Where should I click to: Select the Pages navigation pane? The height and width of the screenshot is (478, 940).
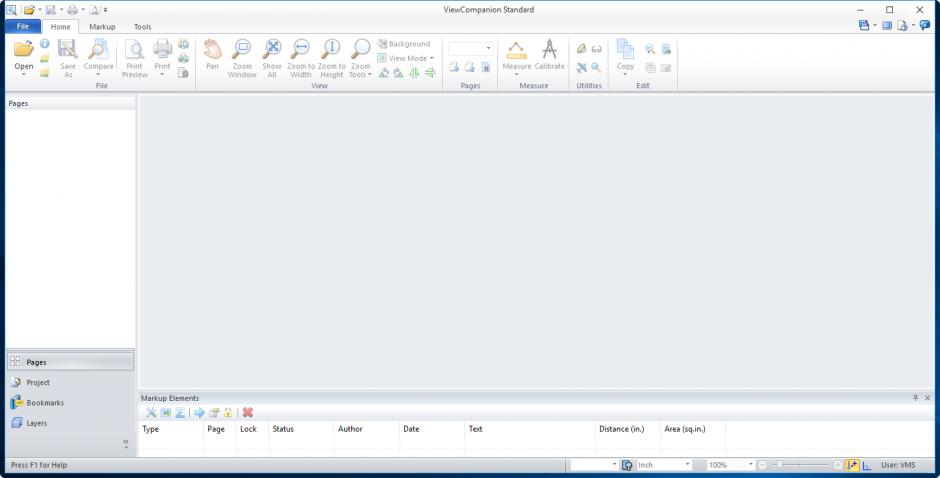click(70, 362)
